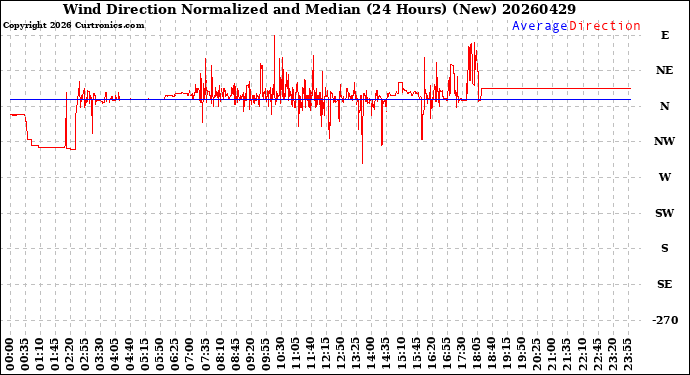Select the -270 axis label
Screen dimensions: 690x375
(x=665, y=320)
